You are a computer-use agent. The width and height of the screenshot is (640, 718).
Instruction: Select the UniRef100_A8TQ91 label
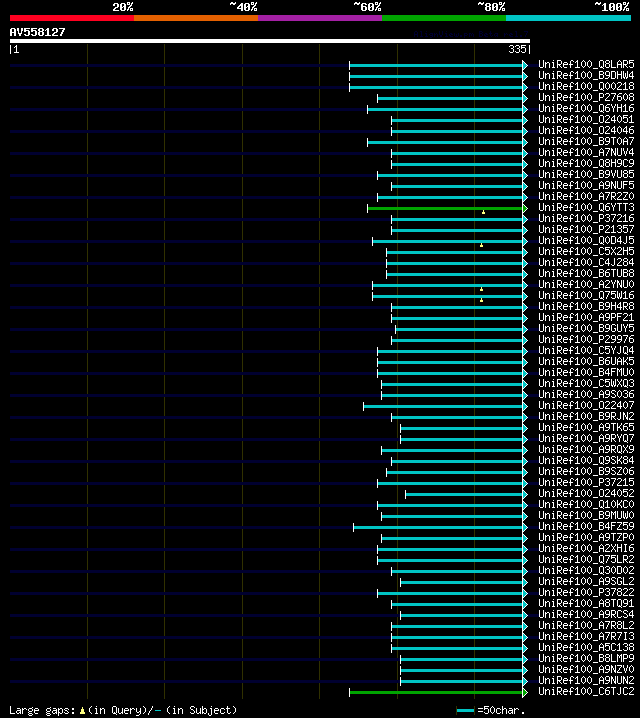click(x=586, y=603)
